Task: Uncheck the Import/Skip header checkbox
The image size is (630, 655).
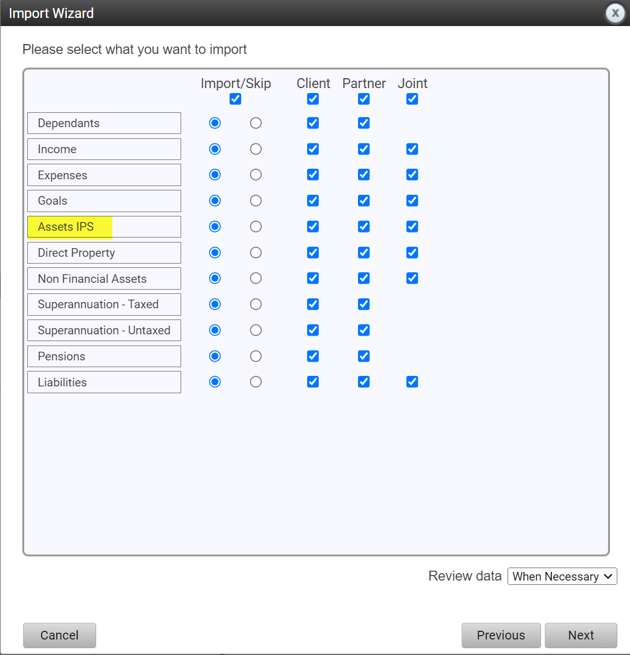Action: coord(235,99)
